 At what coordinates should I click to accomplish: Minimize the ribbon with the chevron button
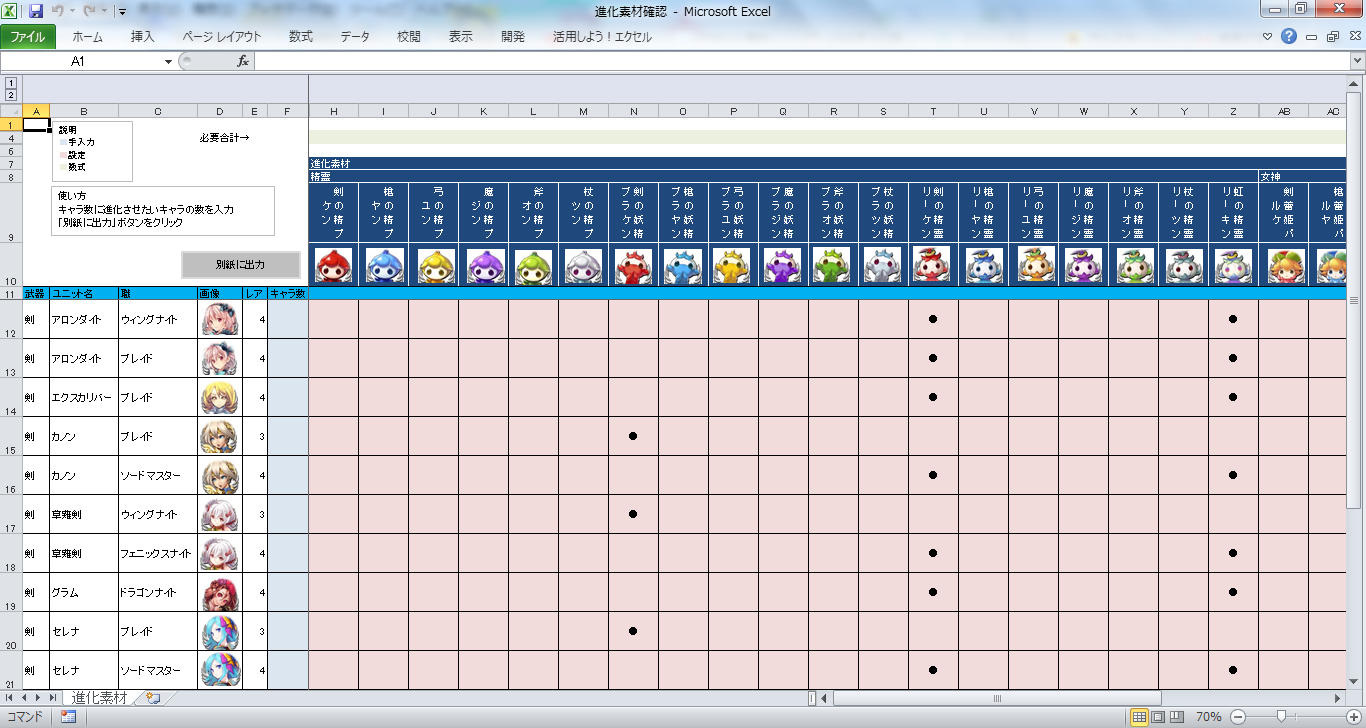[1268, 36]
